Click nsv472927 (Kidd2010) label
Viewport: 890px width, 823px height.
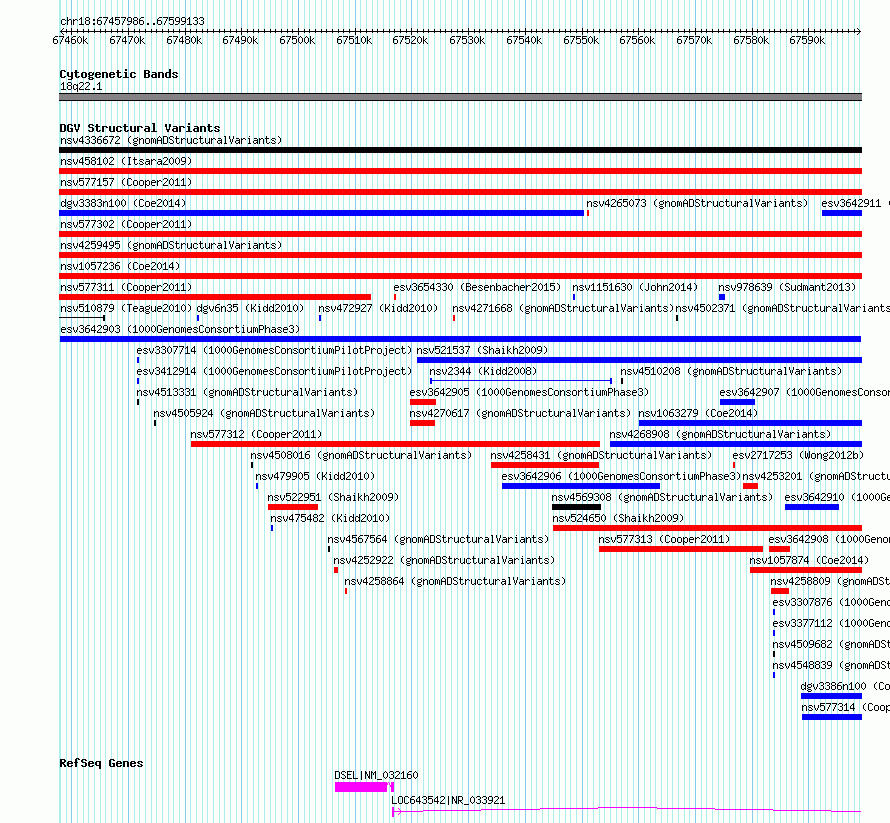378,308
